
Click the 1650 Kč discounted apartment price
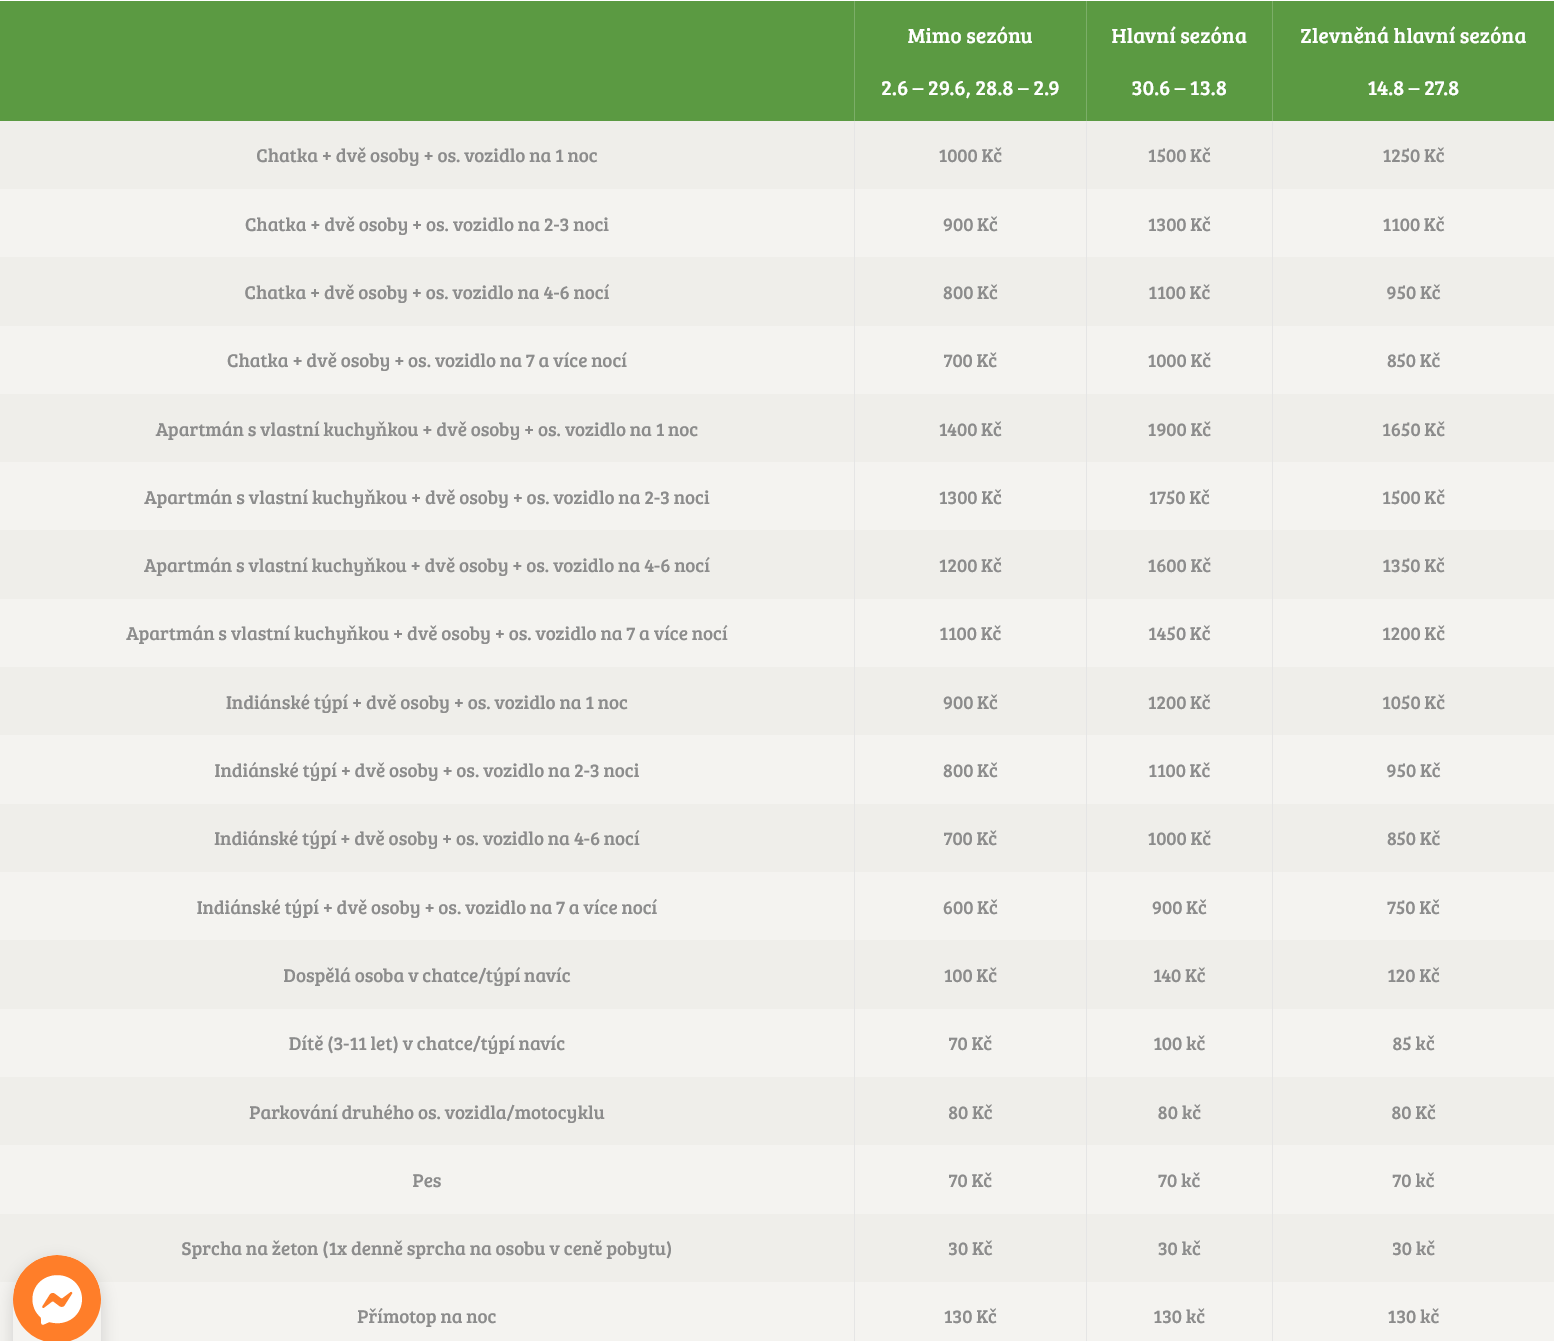[1412, 430]
